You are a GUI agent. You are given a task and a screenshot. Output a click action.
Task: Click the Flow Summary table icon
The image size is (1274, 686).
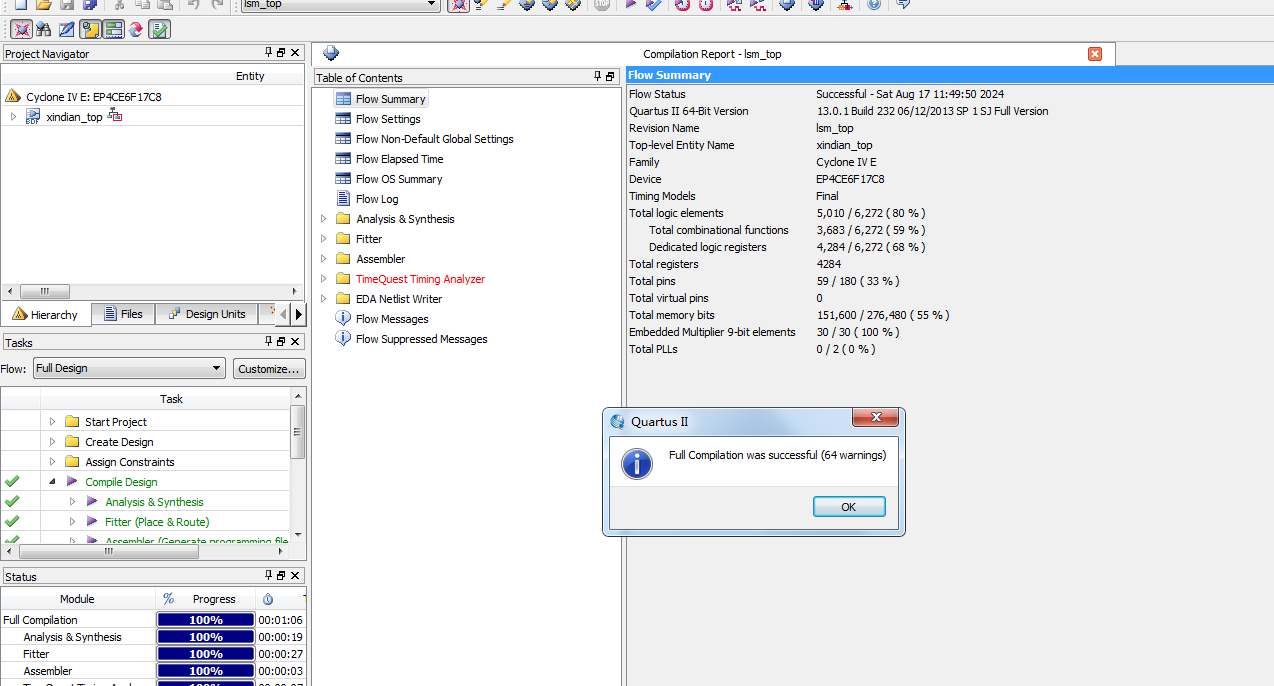(x=343, y=99)
